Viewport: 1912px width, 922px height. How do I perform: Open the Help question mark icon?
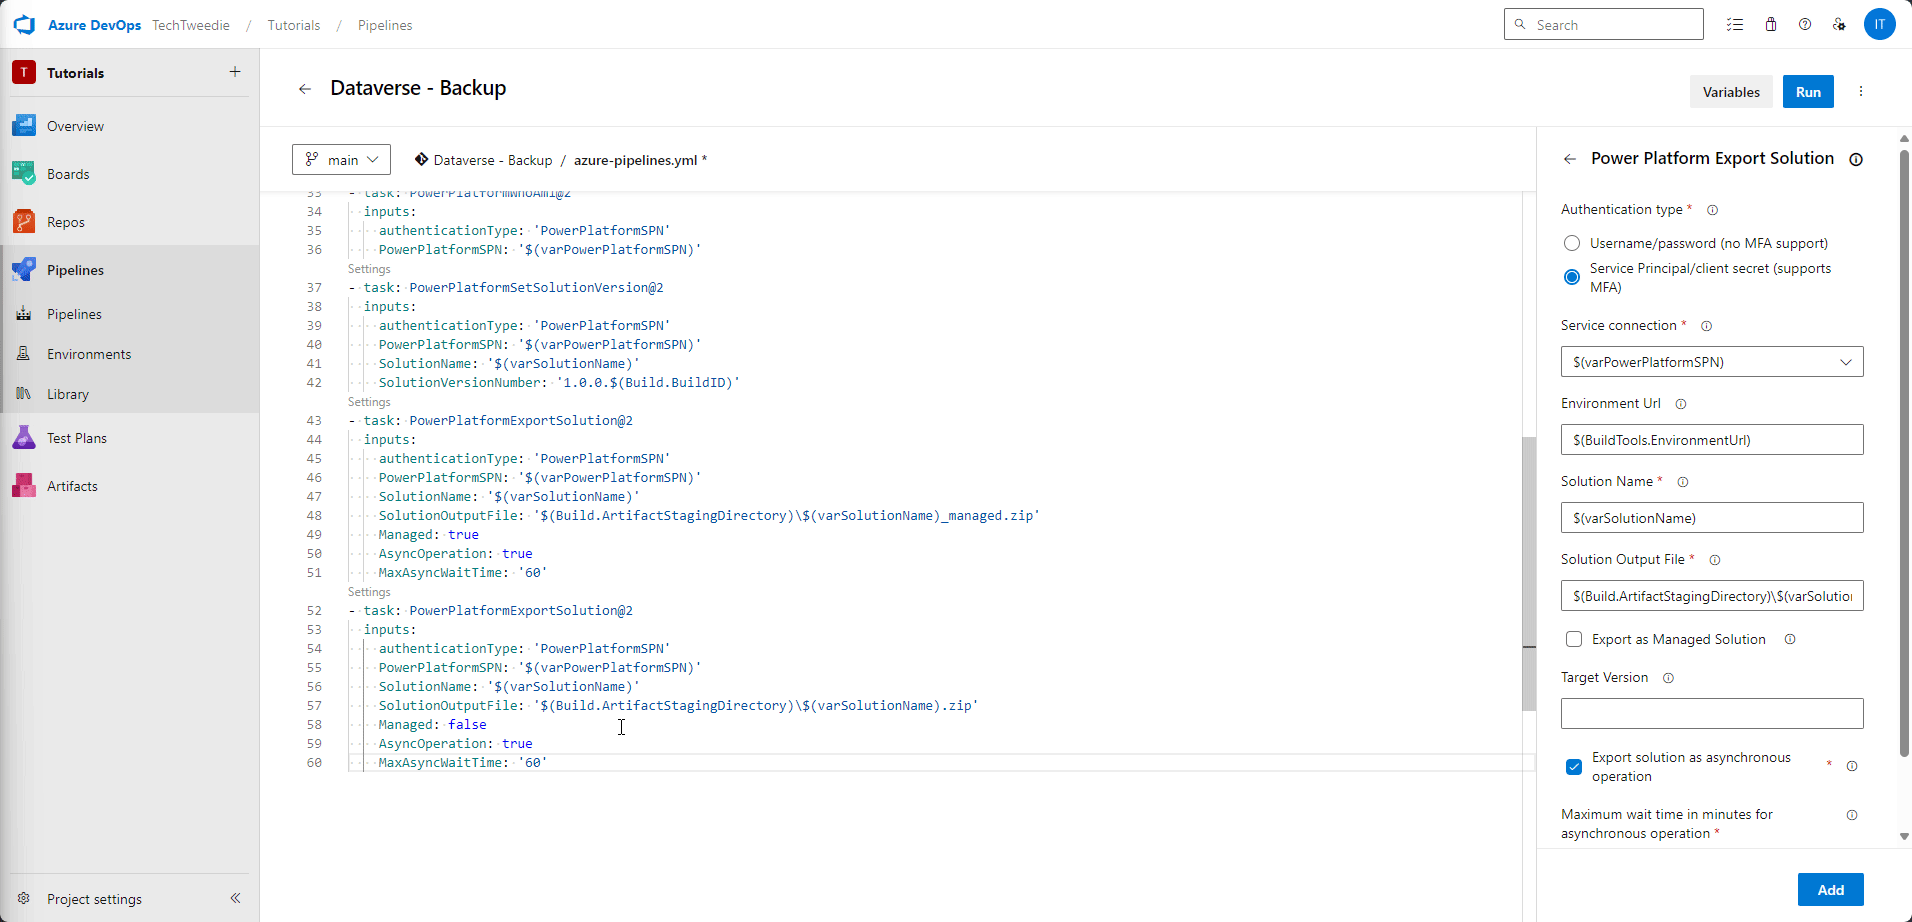pyautogui.click(x=1805, y=24)
